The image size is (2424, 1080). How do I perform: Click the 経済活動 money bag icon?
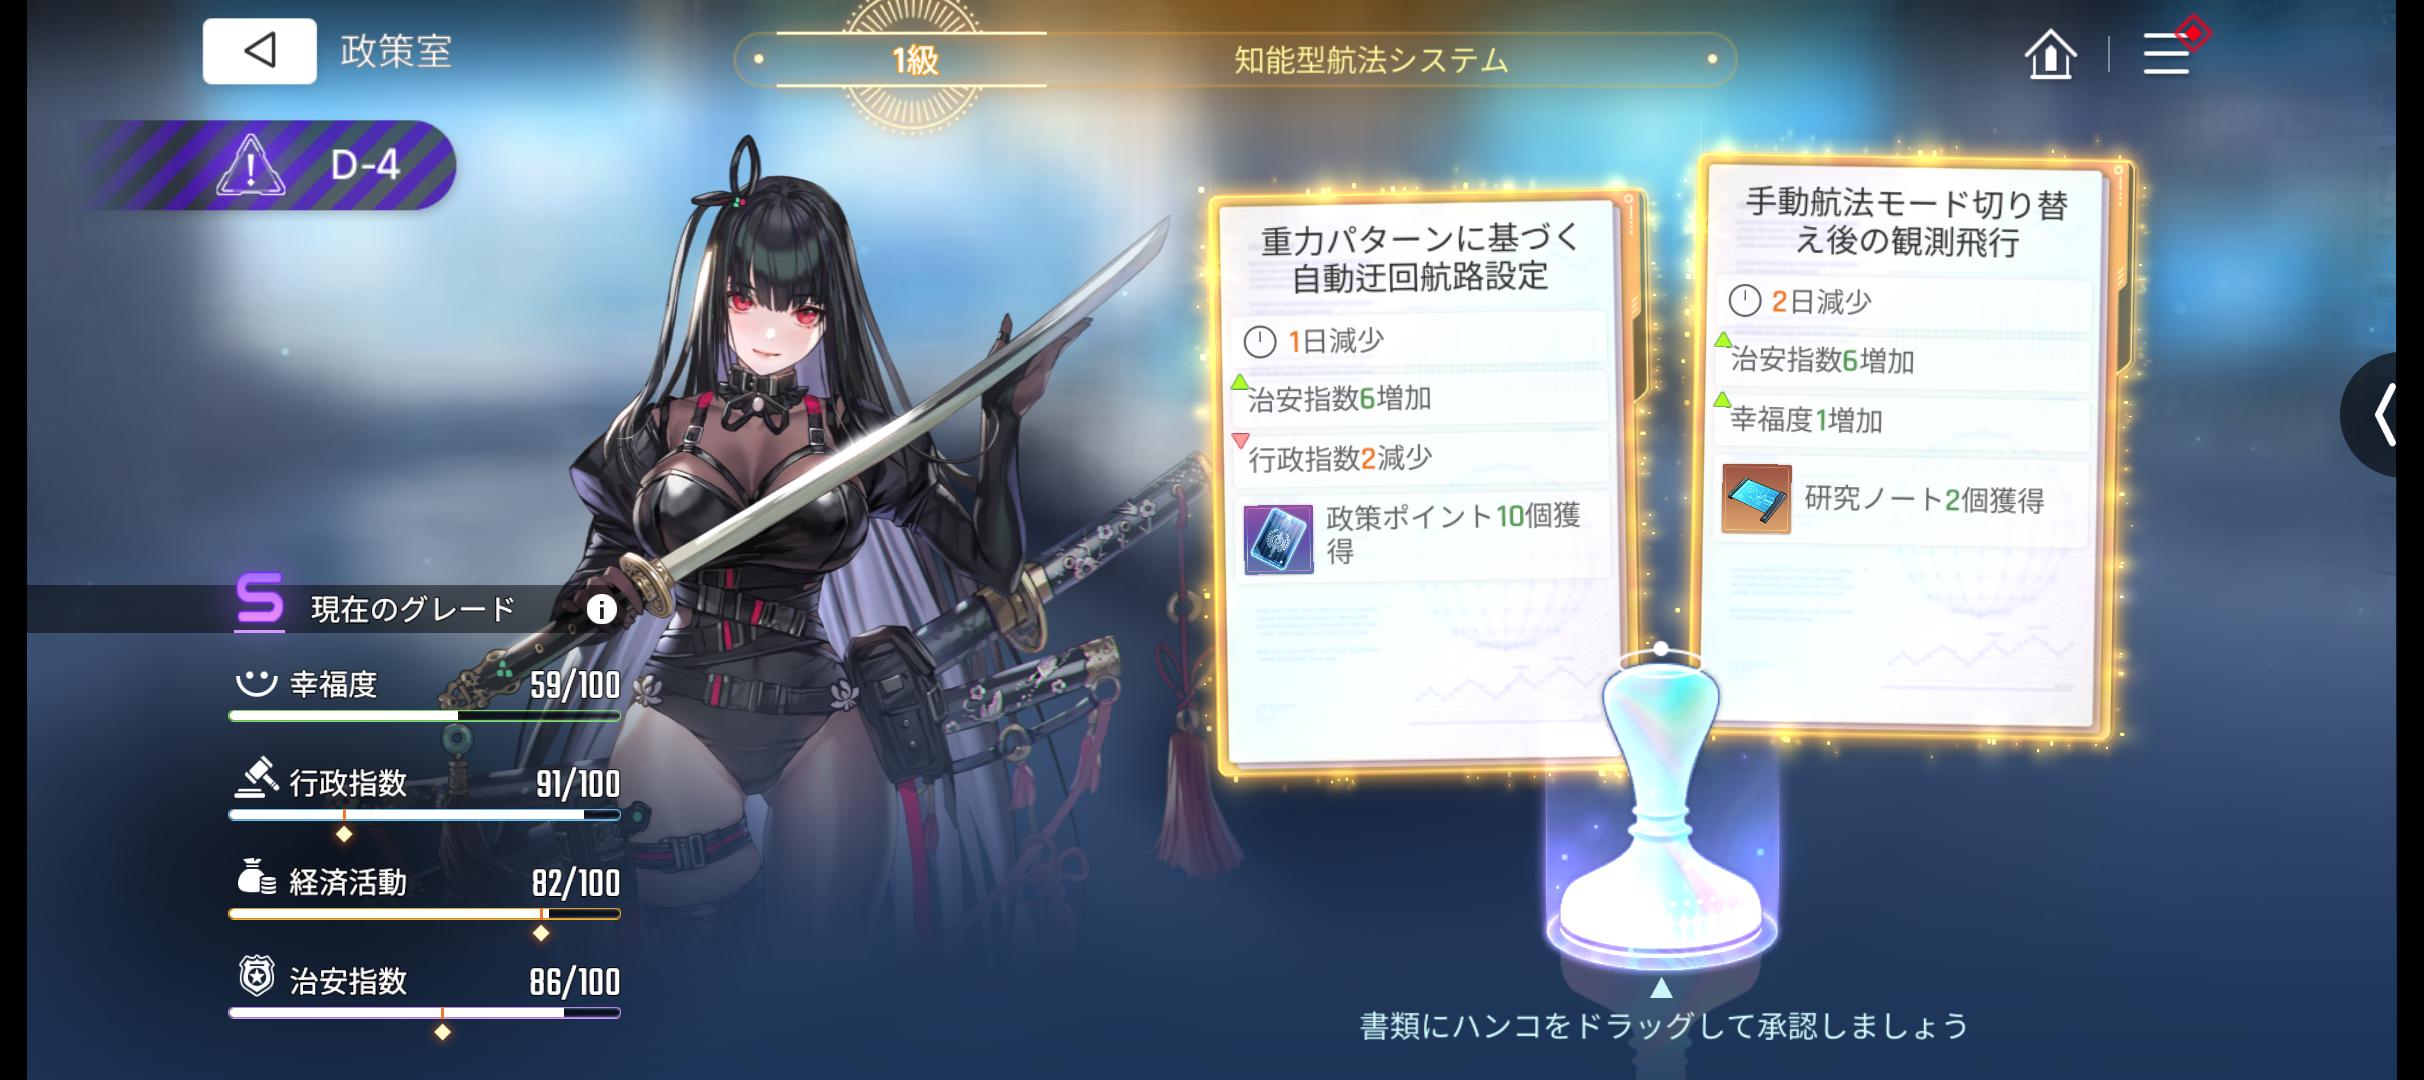click(x=256, y=877)
